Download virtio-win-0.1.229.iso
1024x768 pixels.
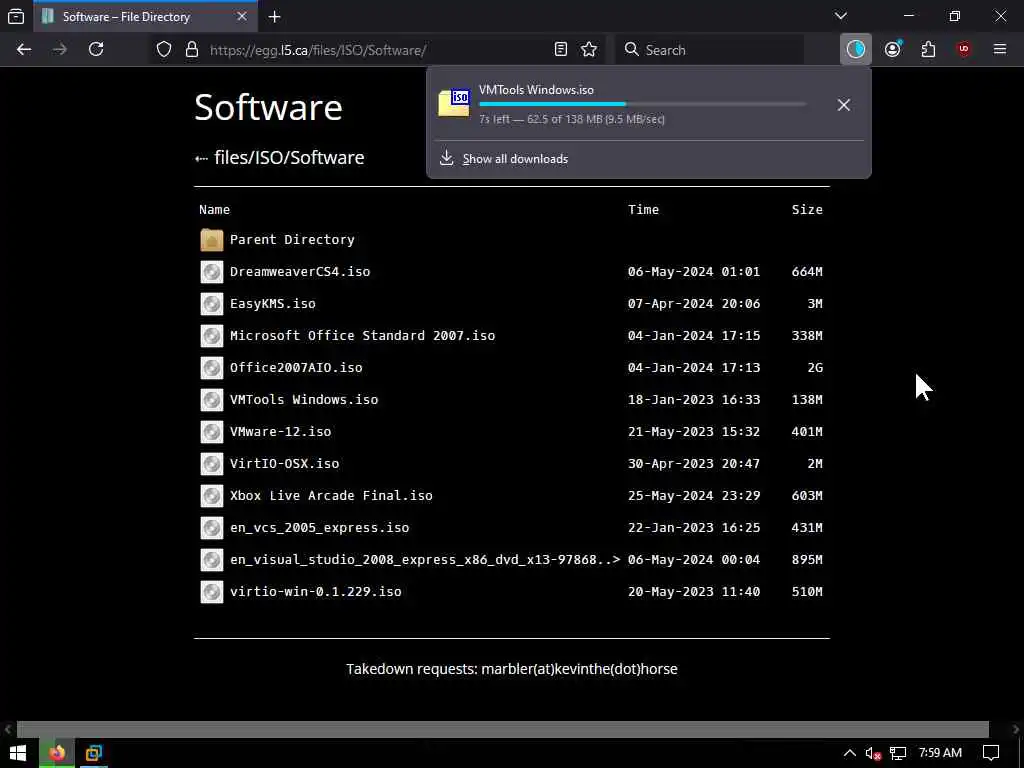point(315,592)
